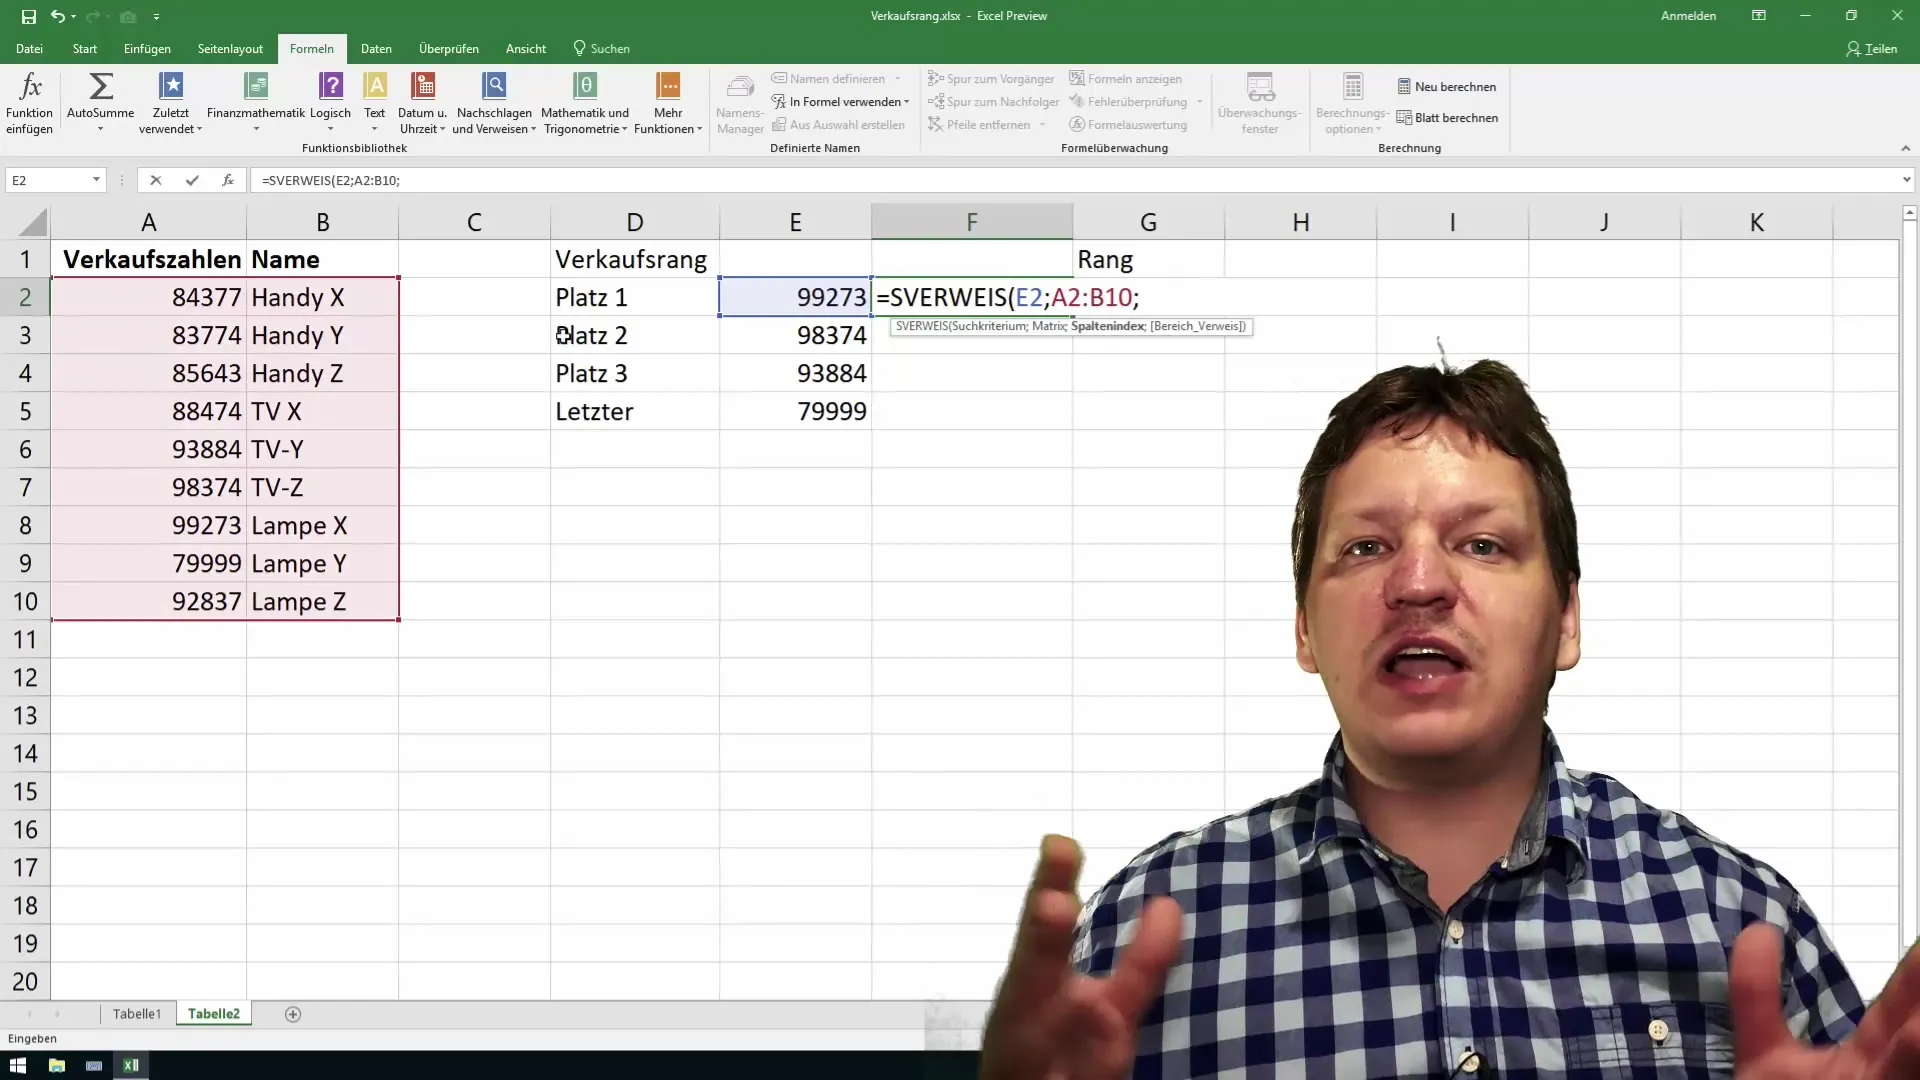
Task: Open Customize Quick Access Toolbar dropdown
Action: coord(156,16)
